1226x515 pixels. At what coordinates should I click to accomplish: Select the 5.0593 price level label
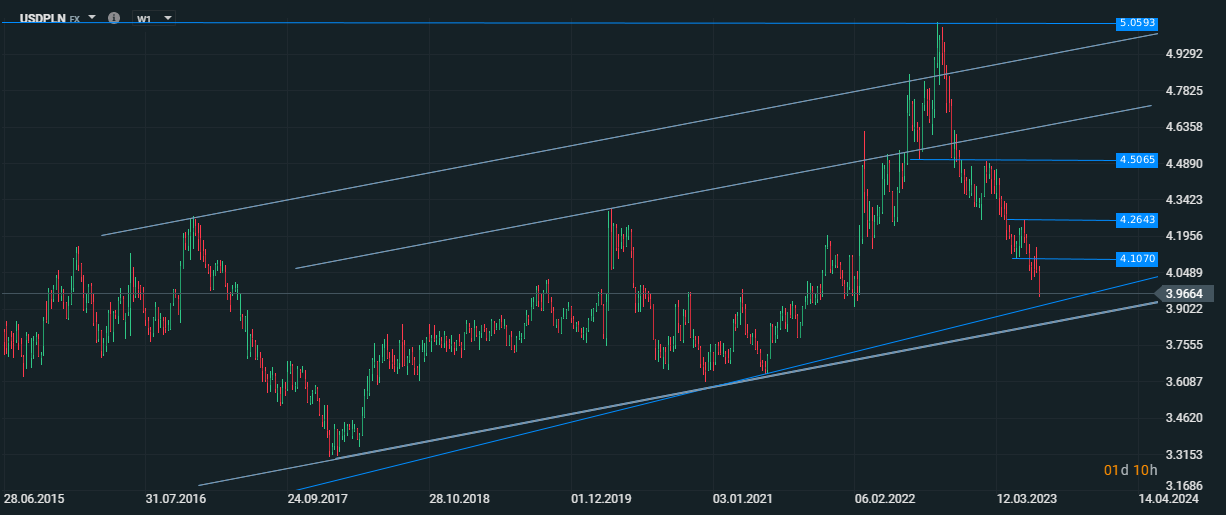click(x=1136, y=22)
